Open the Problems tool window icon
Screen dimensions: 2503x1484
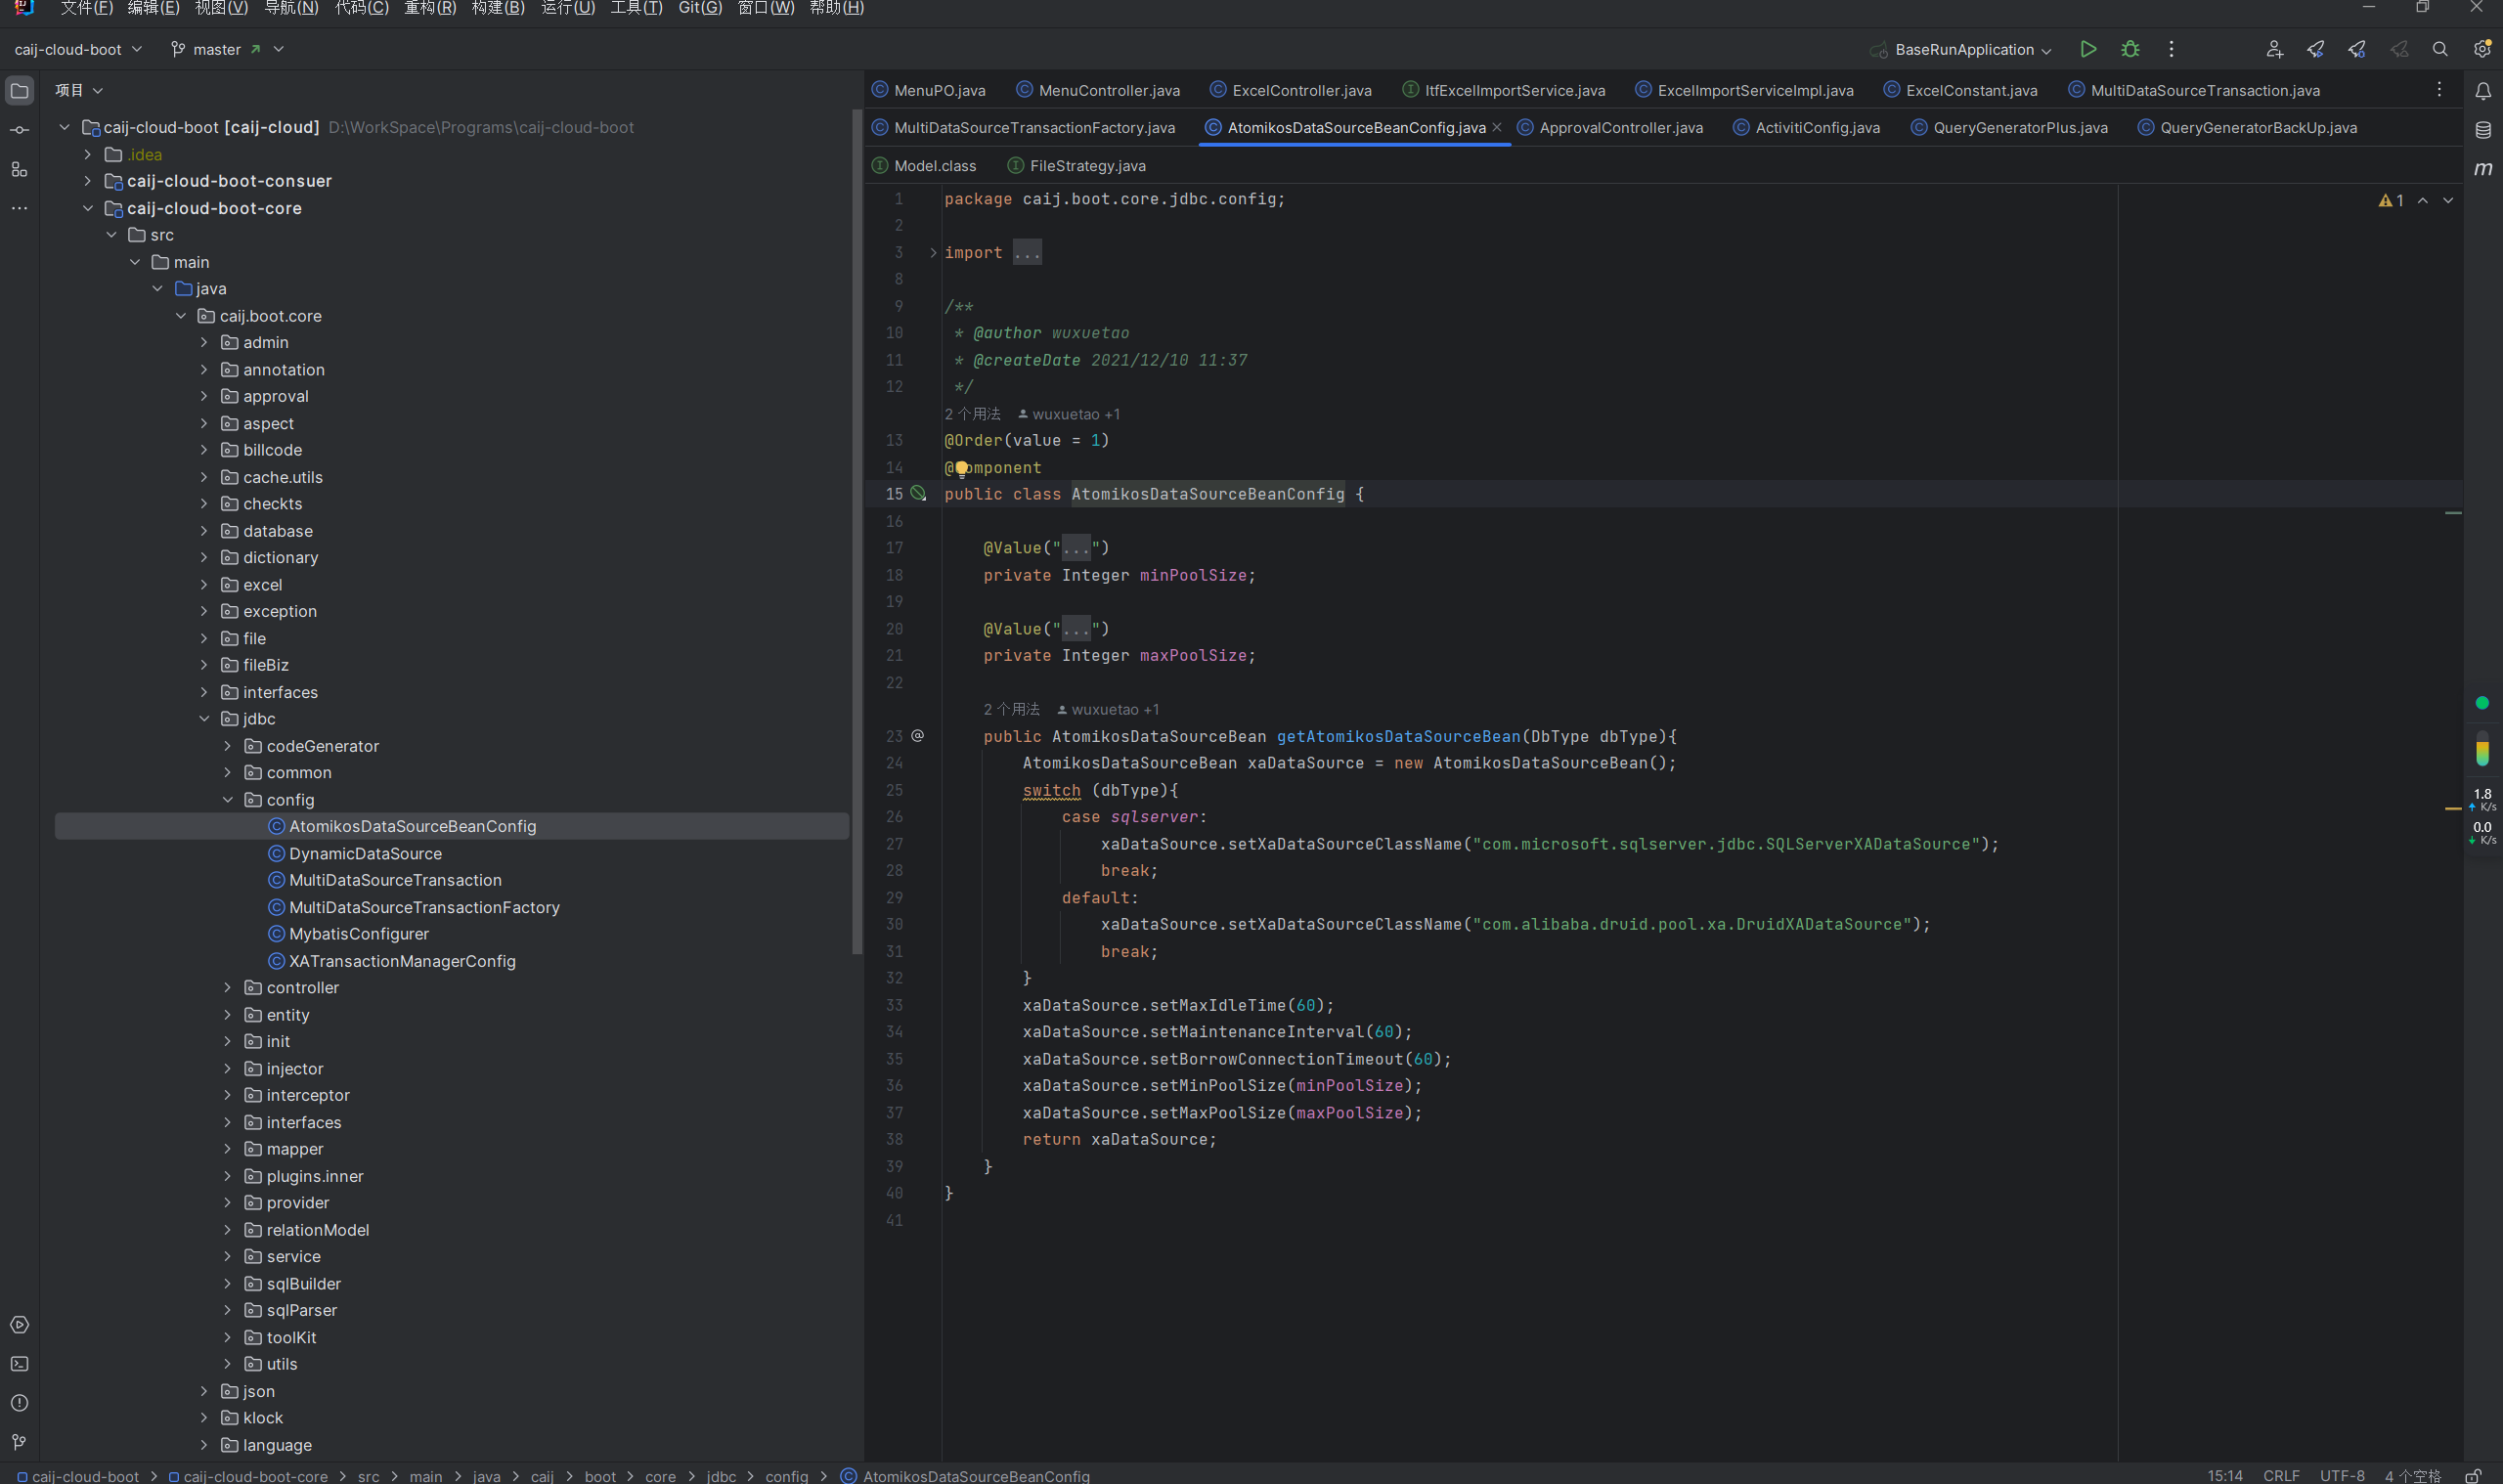click(19, 1403)
